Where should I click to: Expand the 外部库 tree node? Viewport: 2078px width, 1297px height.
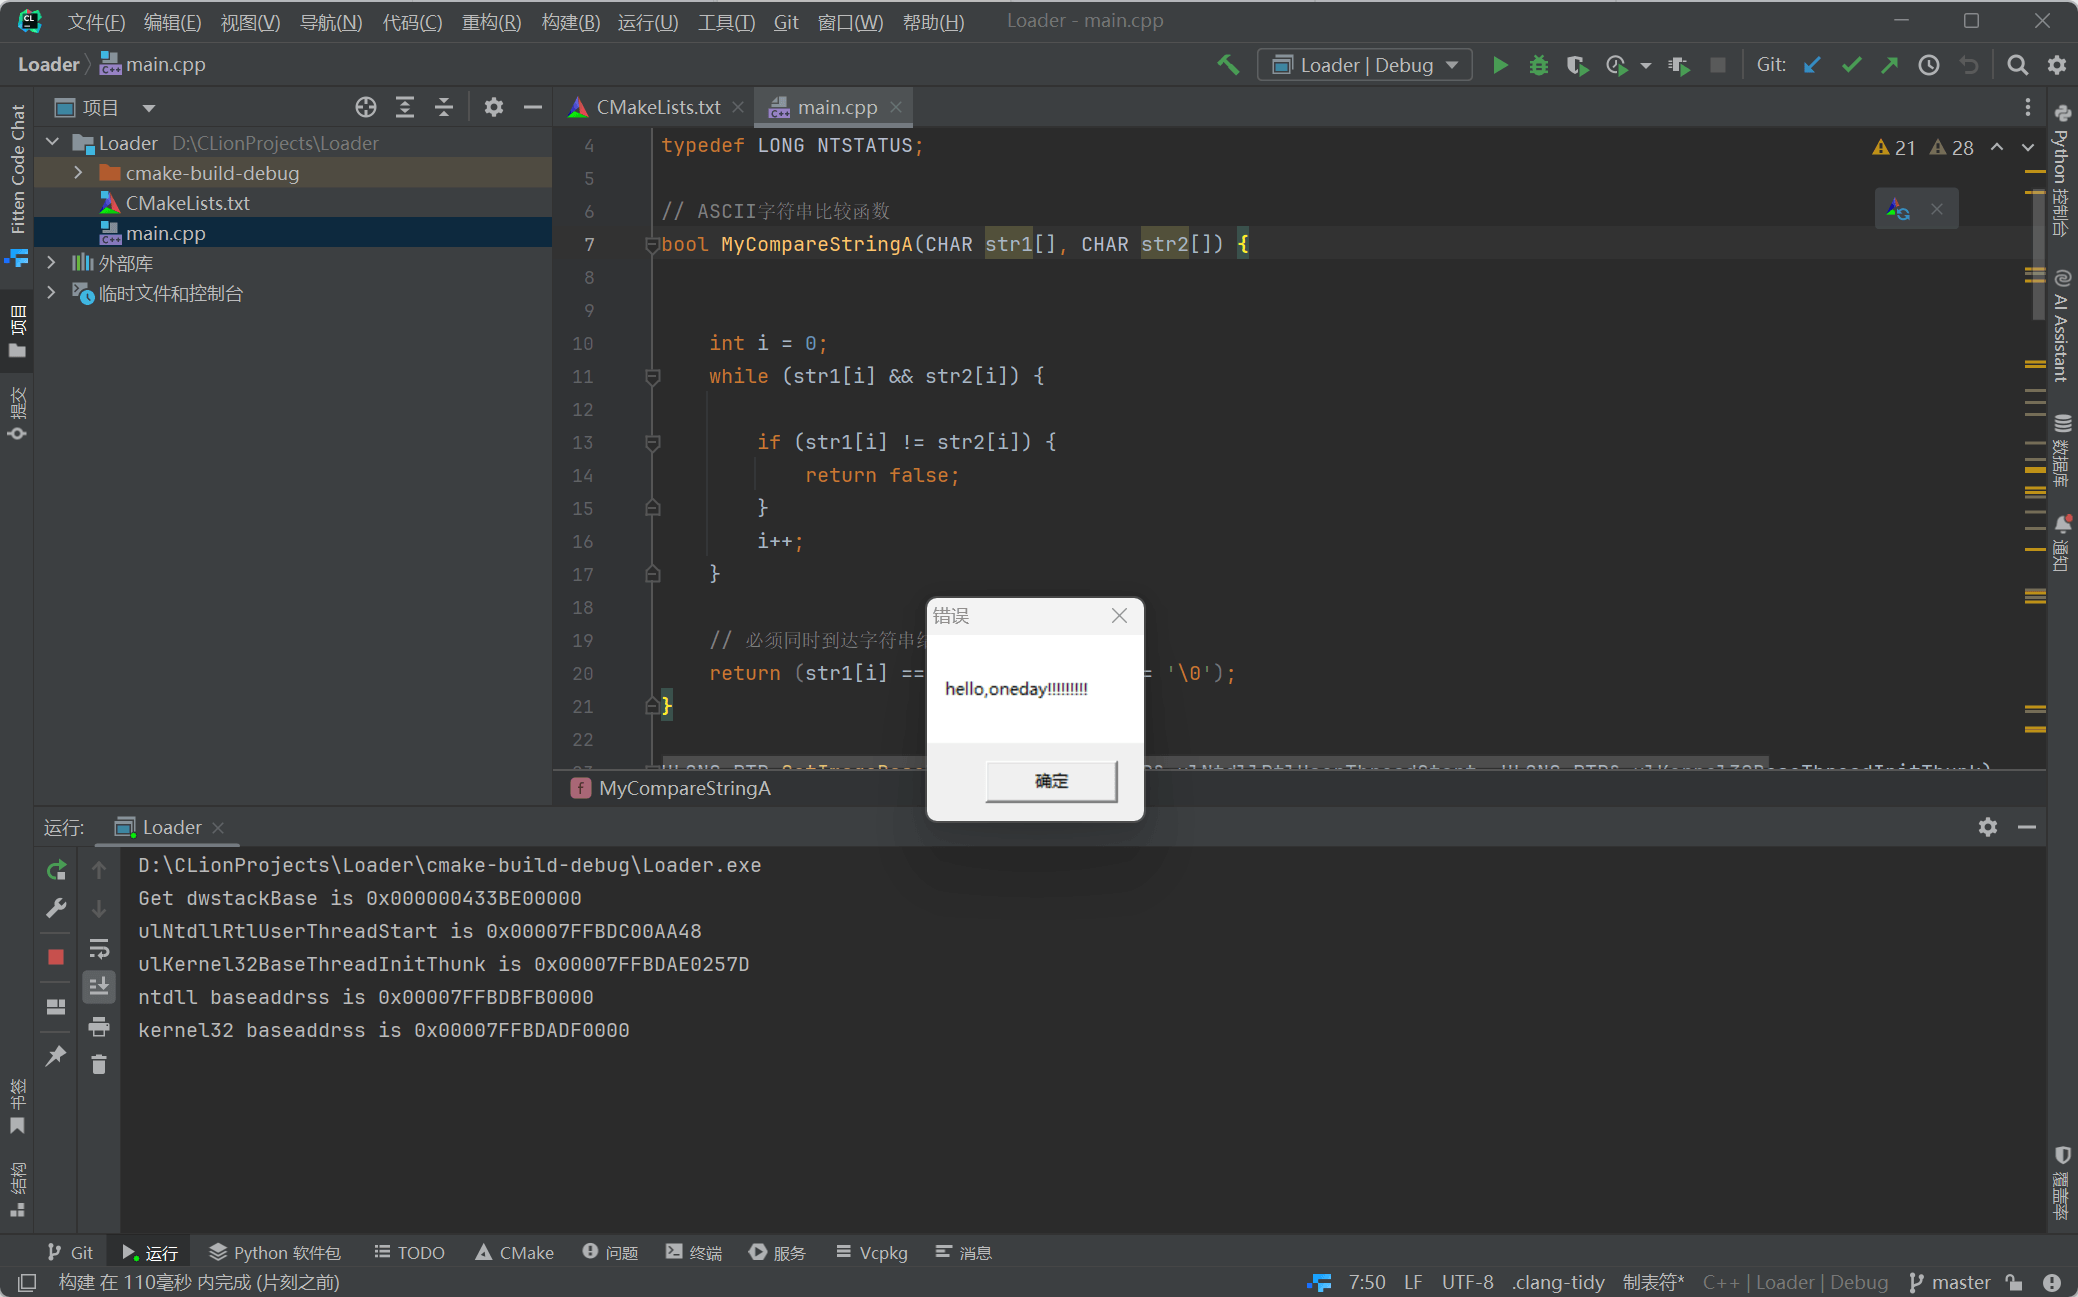coord(52,263)
